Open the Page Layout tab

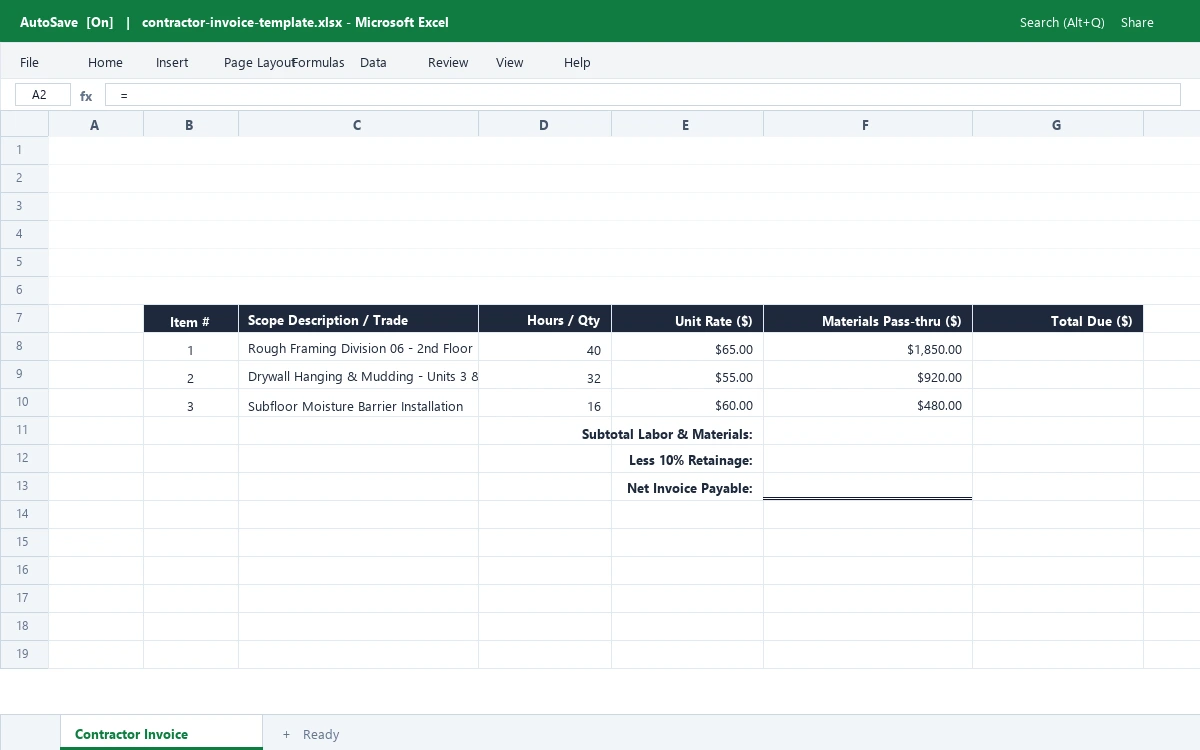coord(258,62)
